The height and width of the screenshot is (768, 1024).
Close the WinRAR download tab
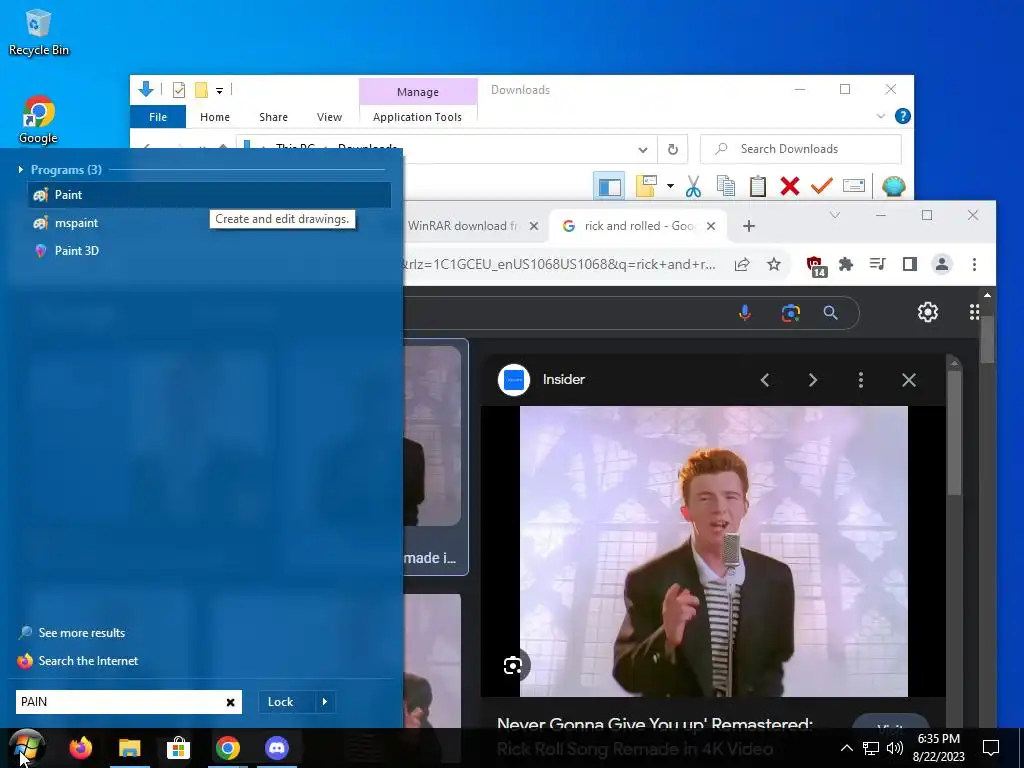coord(534,226)
